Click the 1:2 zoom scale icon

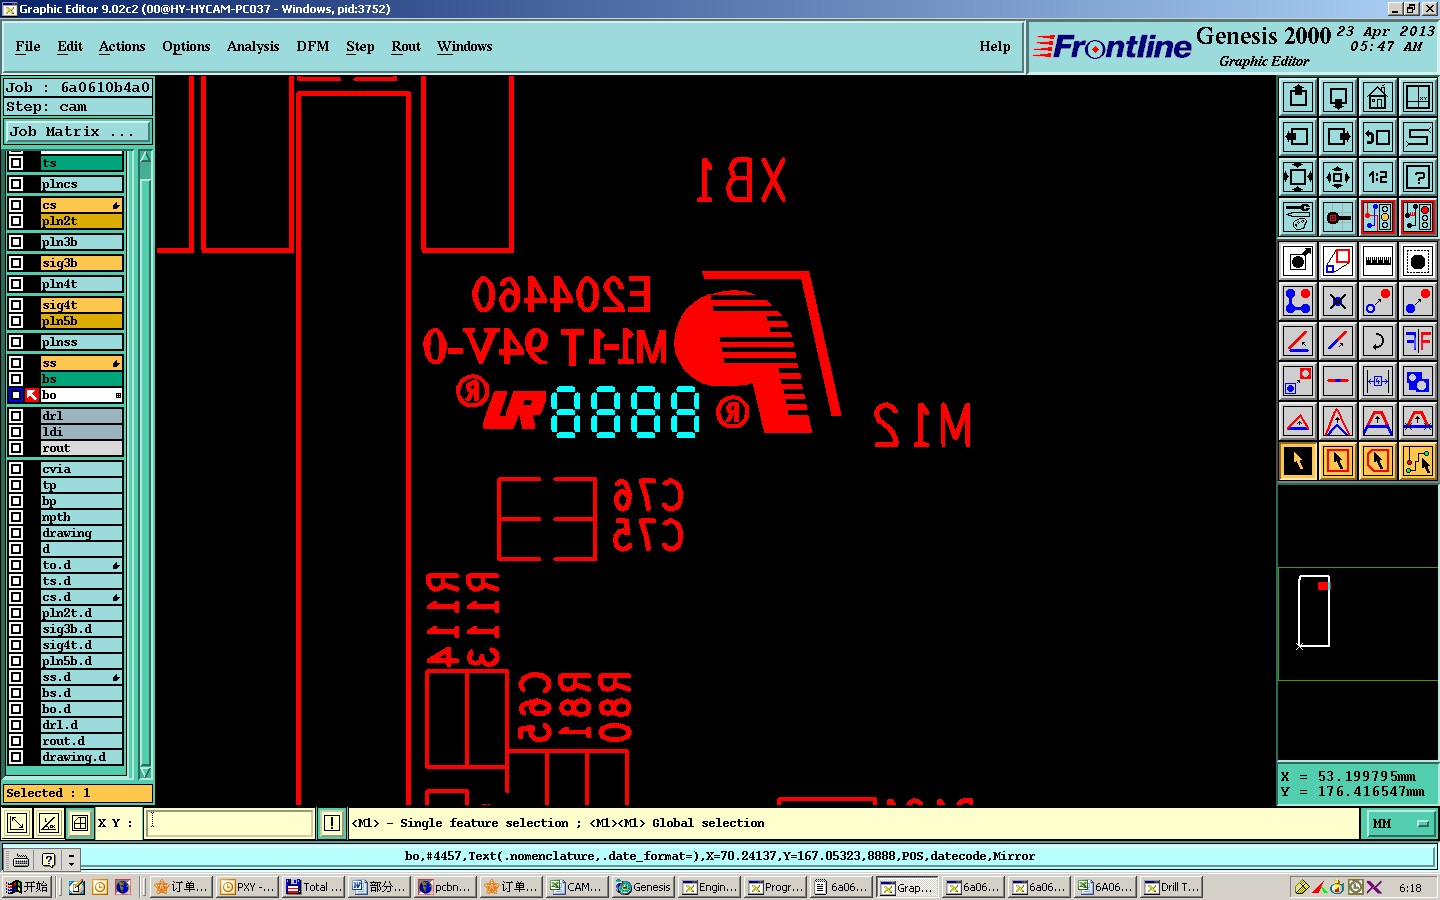(1378, 177)
